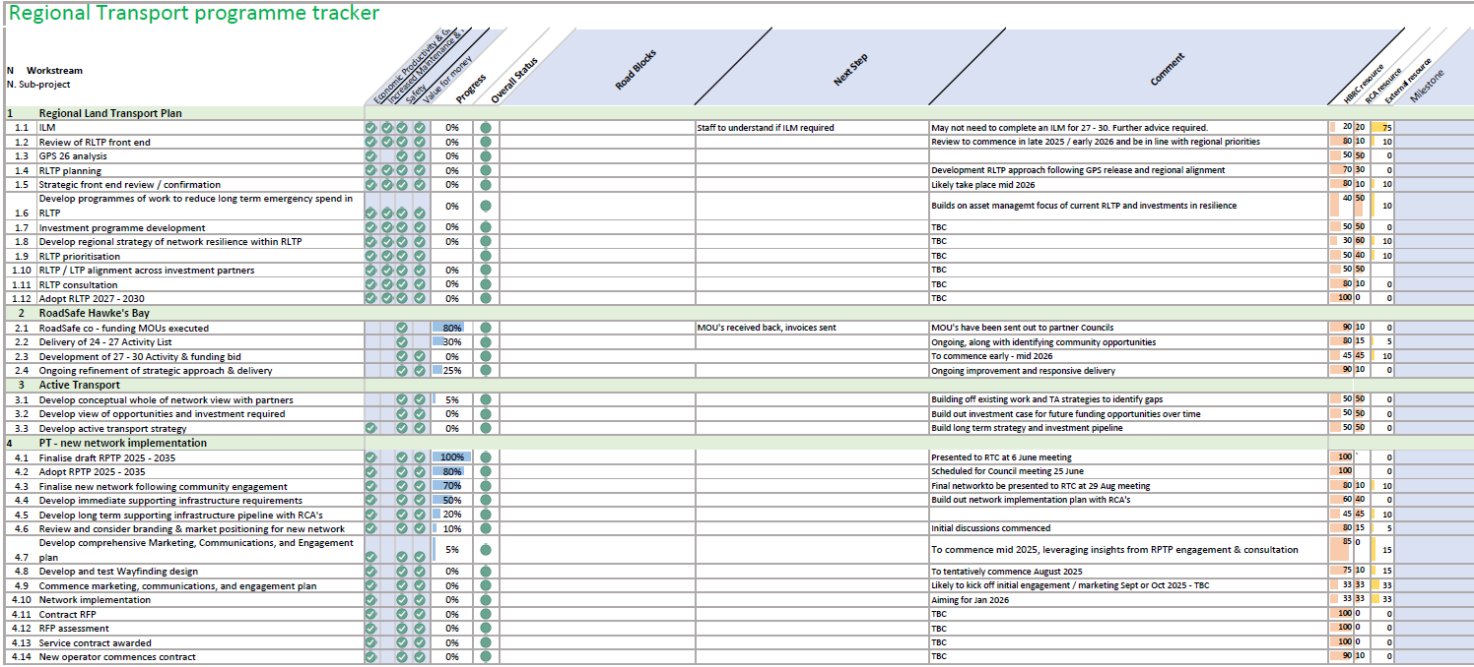The width and height of the screenshot is (1474, 667).
Task: Select 'Ongoing improvement and responsive delivery' comment
Action: coord(1022,371)
